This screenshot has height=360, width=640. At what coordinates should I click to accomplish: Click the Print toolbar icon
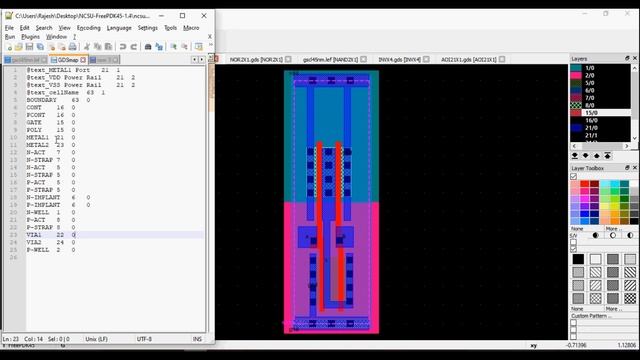(73, 47)
